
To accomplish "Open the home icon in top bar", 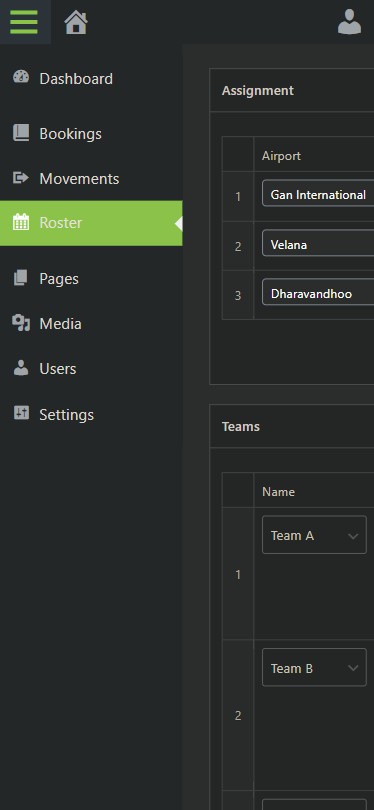I will coord(76,22).
